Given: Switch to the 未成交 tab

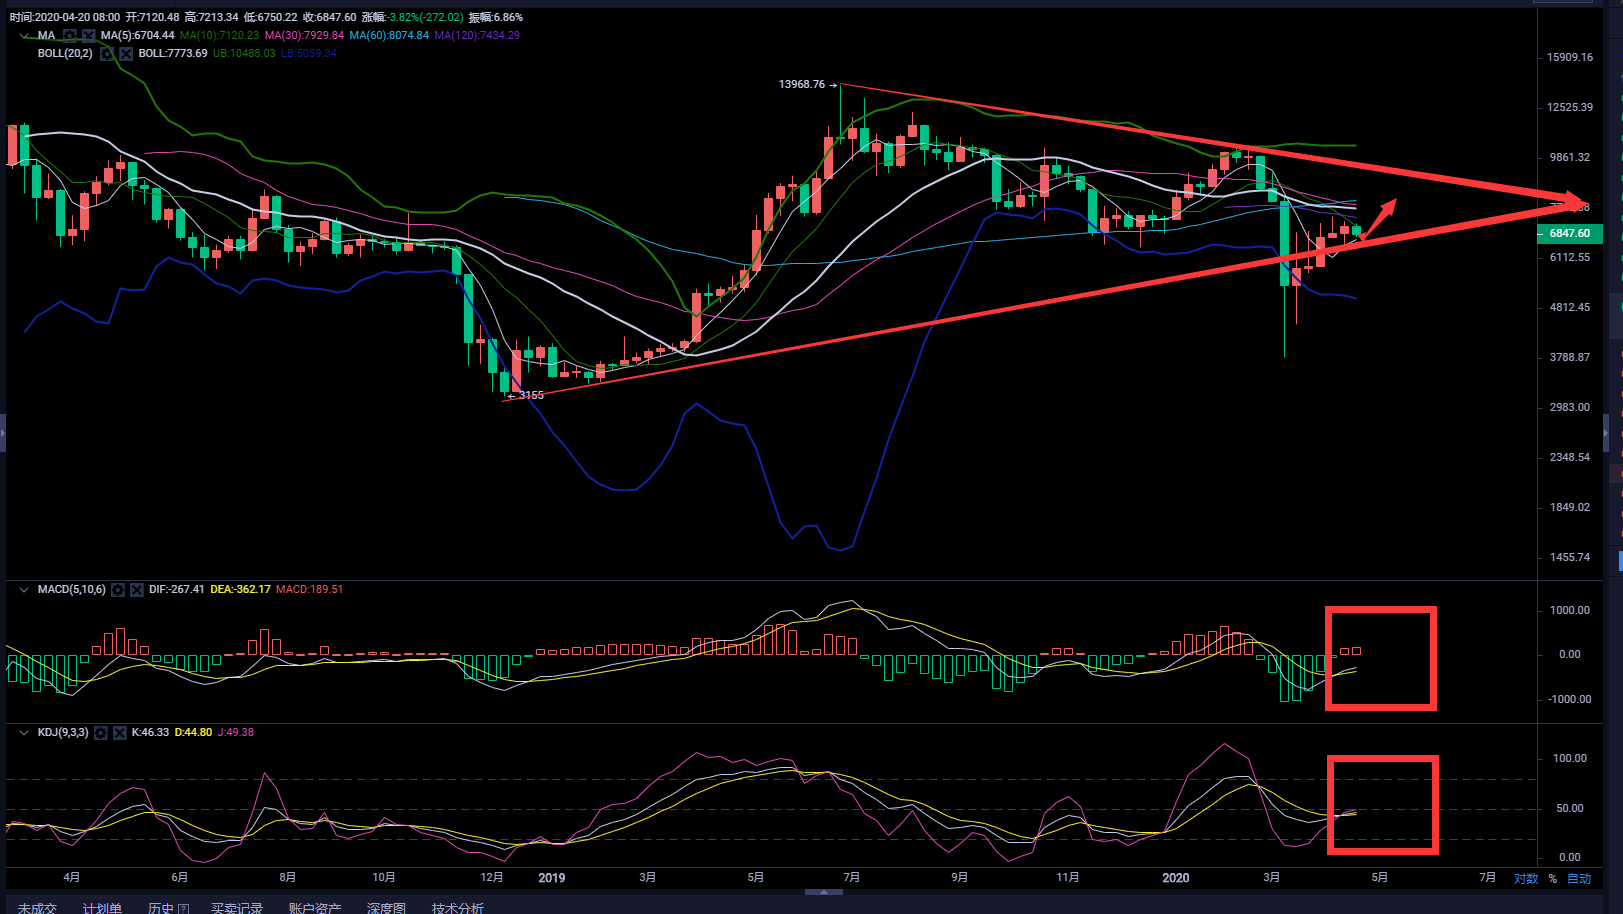Looking at the screenshot, I should [37, 907].
